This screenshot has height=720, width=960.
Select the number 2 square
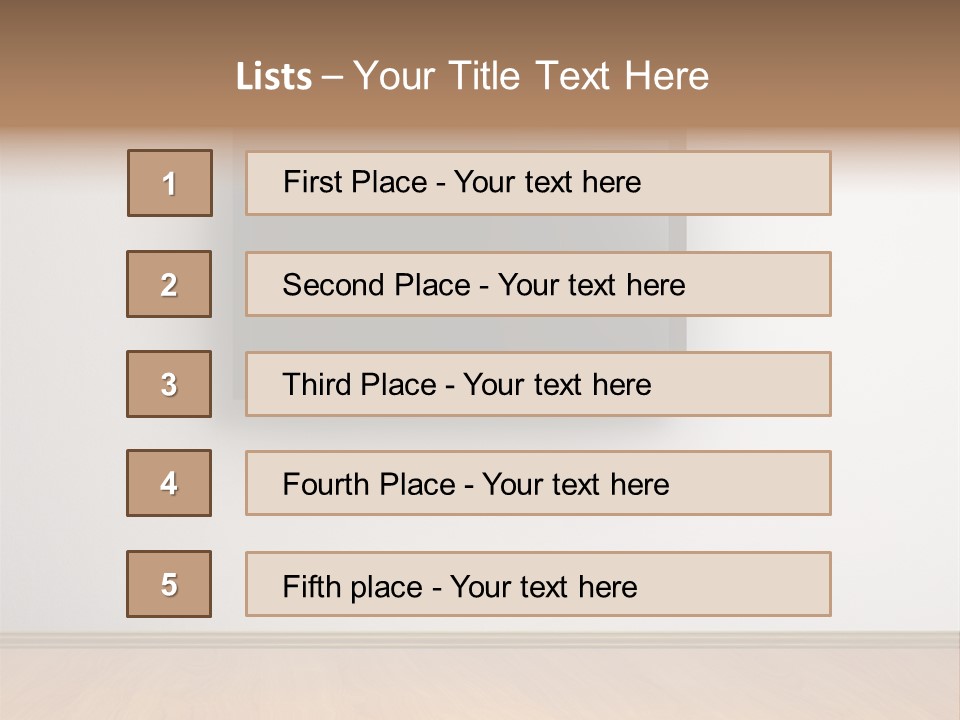(169, 284)
